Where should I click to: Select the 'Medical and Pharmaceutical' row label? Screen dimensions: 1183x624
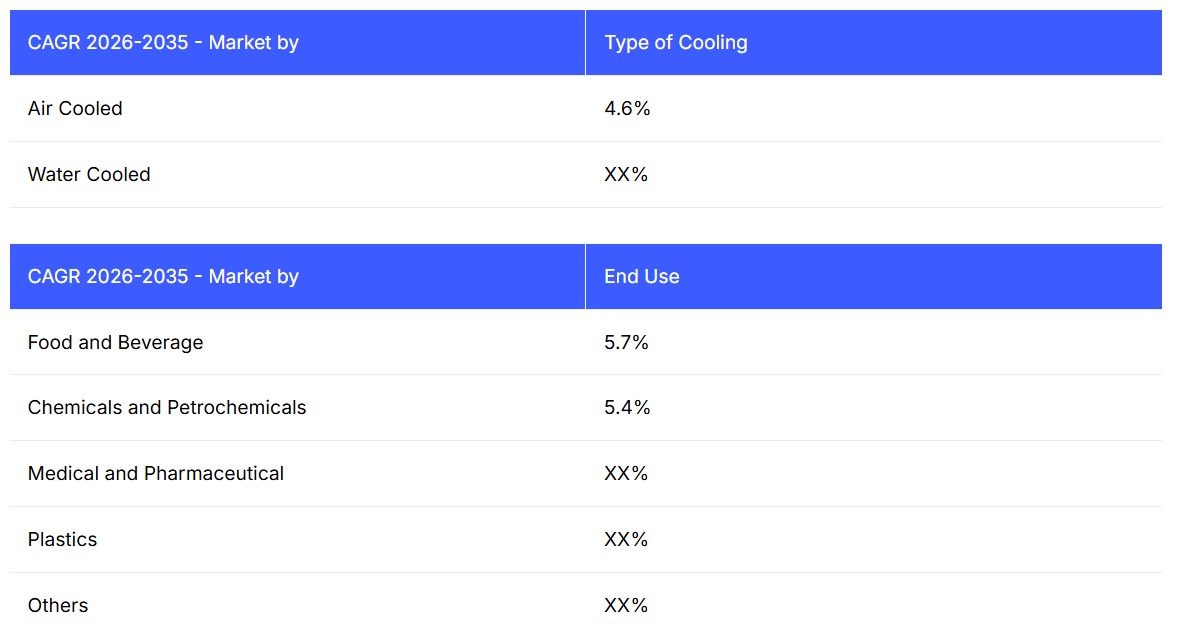[156, 474]
